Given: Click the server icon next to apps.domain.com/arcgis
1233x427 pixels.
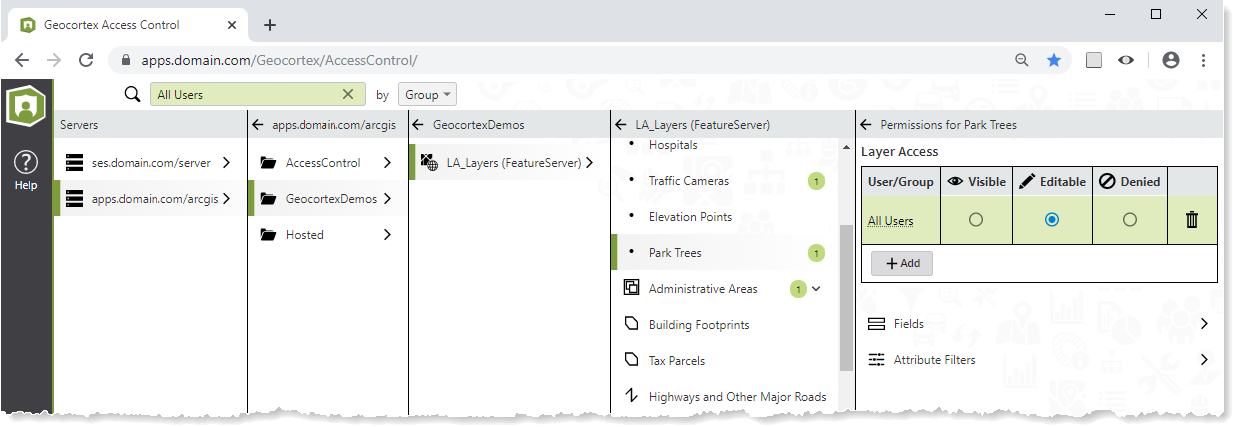Looking at the screenshot, I should [x=74, y=199].
